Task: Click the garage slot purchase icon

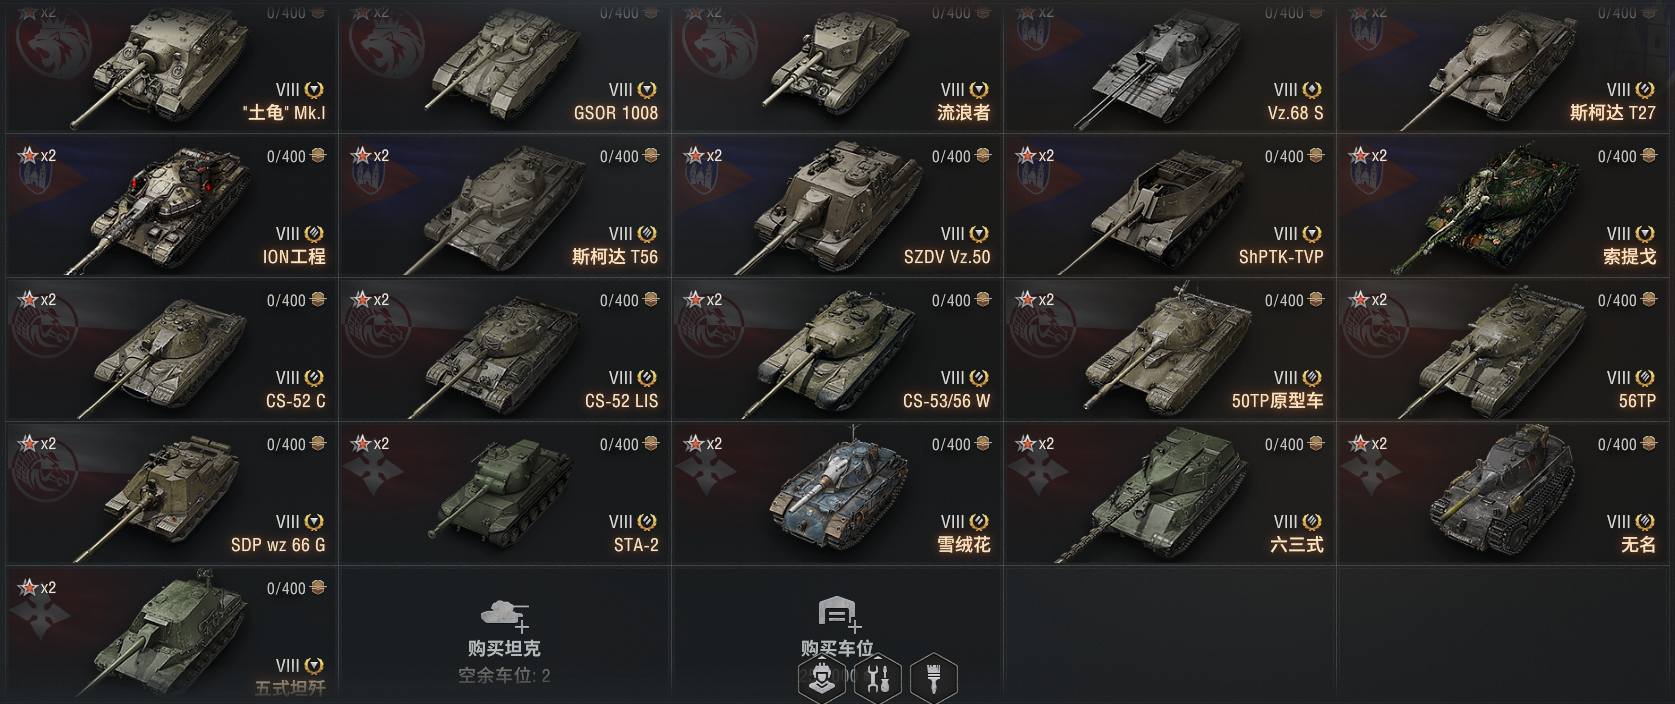Action: (x=838, y=615)
